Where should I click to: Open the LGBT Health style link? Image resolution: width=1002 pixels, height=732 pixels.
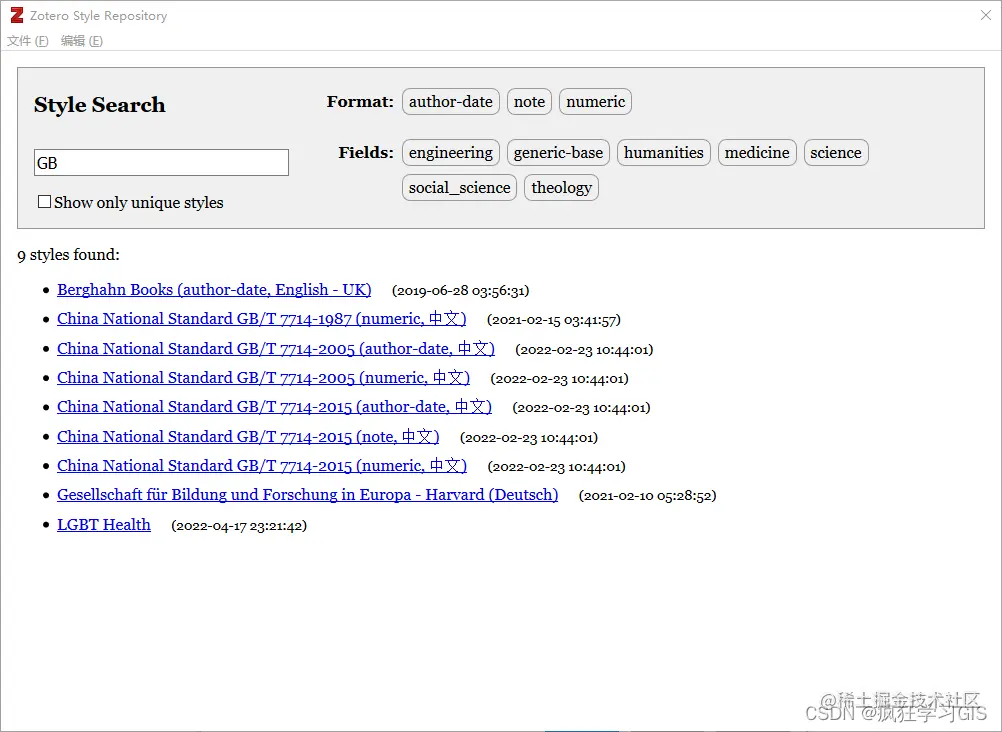point(104,525)
